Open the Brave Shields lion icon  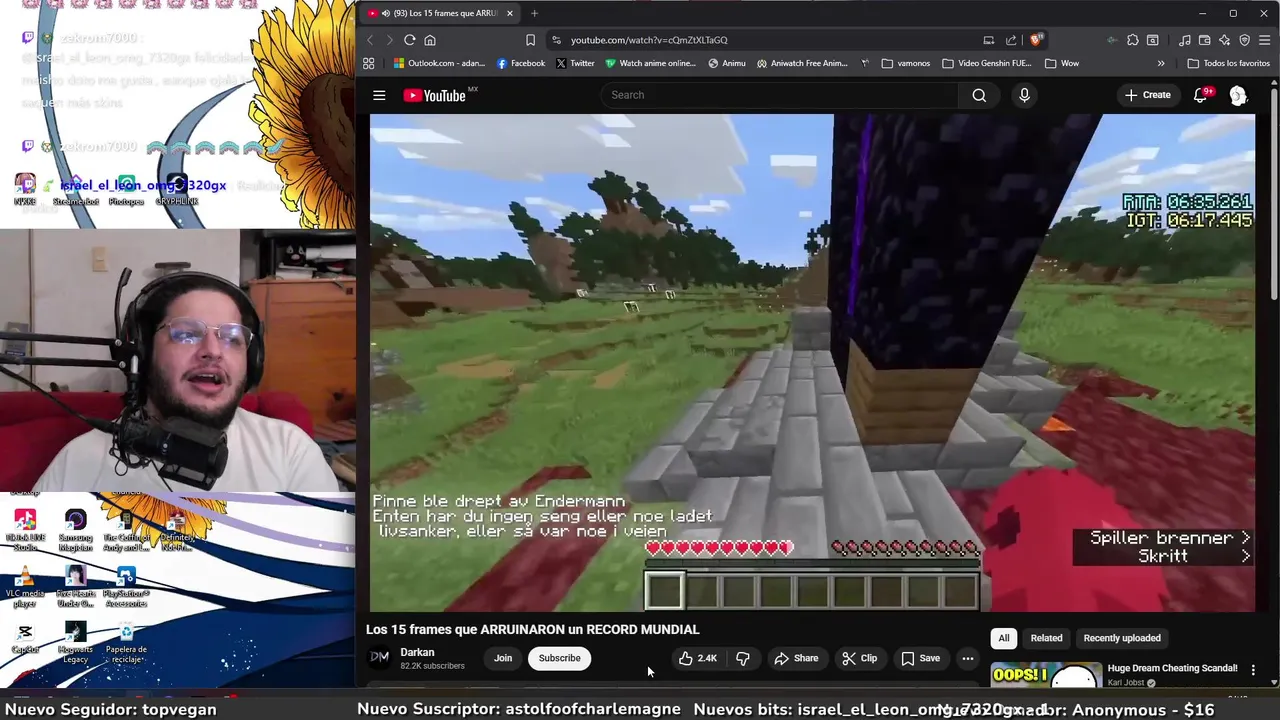[1036, 40]
